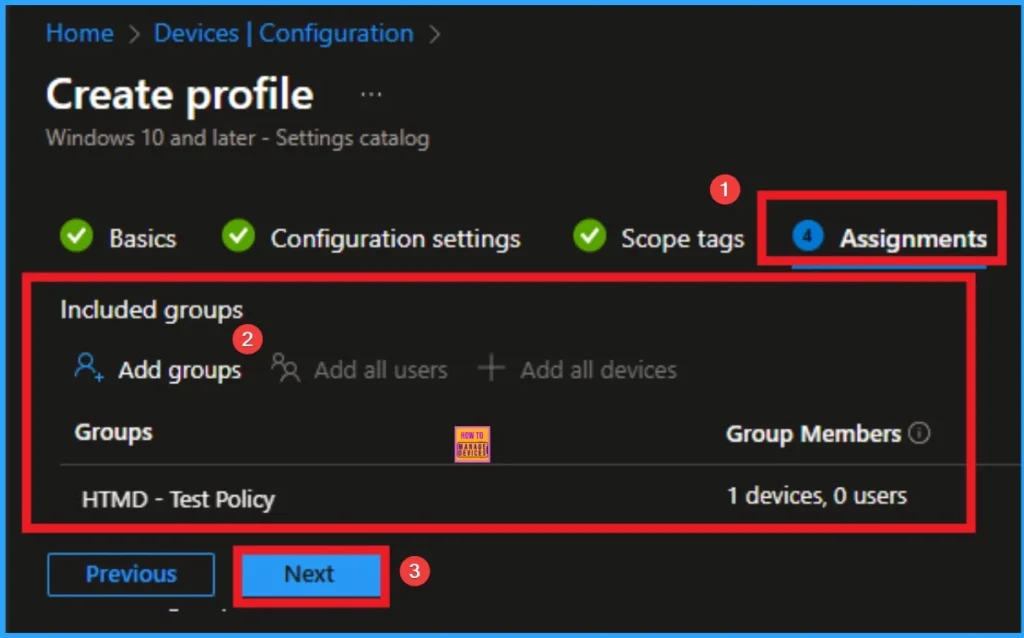This screenshot has height=638, width=1024.
Task: Open the Devices | Configuration breadcrumb link
Action: coord(281,33)
